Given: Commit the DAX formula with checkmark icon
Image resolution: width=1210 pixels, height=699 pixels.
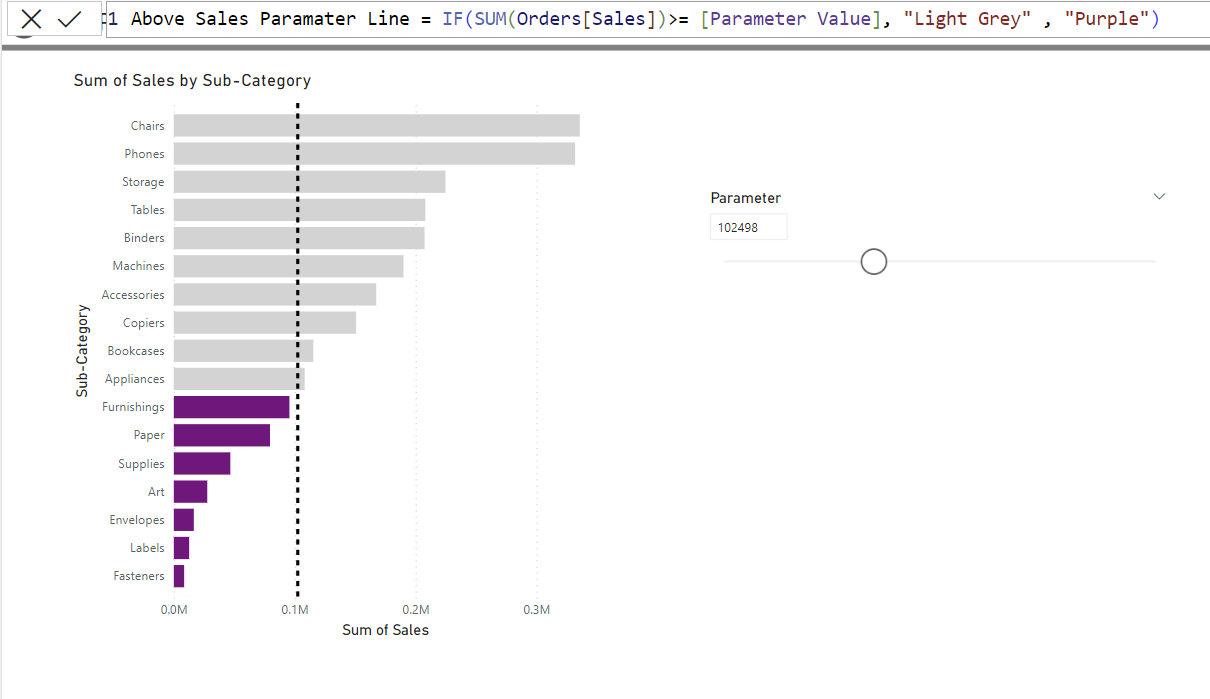Looking at the screenshot, I should (69, 19).
